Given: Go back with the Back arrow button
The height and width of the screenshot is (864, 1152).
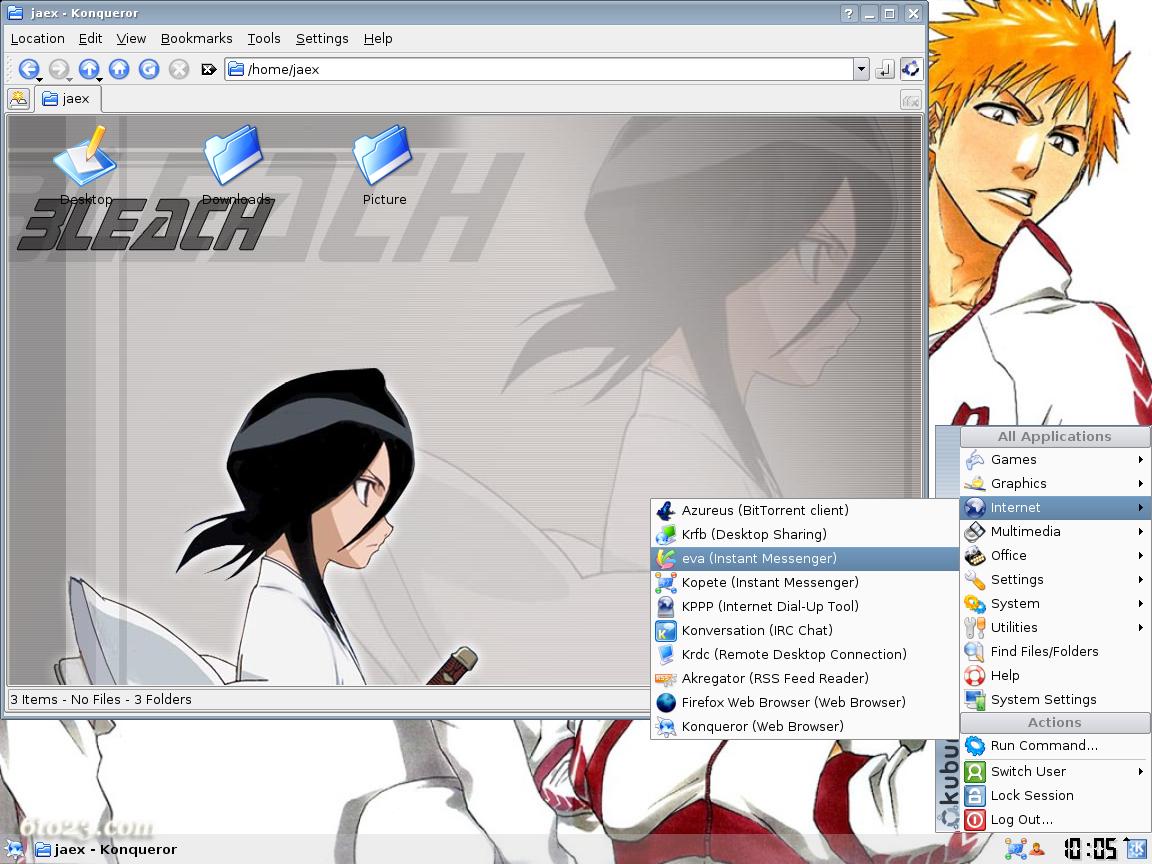Looking at the screenshot, I should coord(28,69).
